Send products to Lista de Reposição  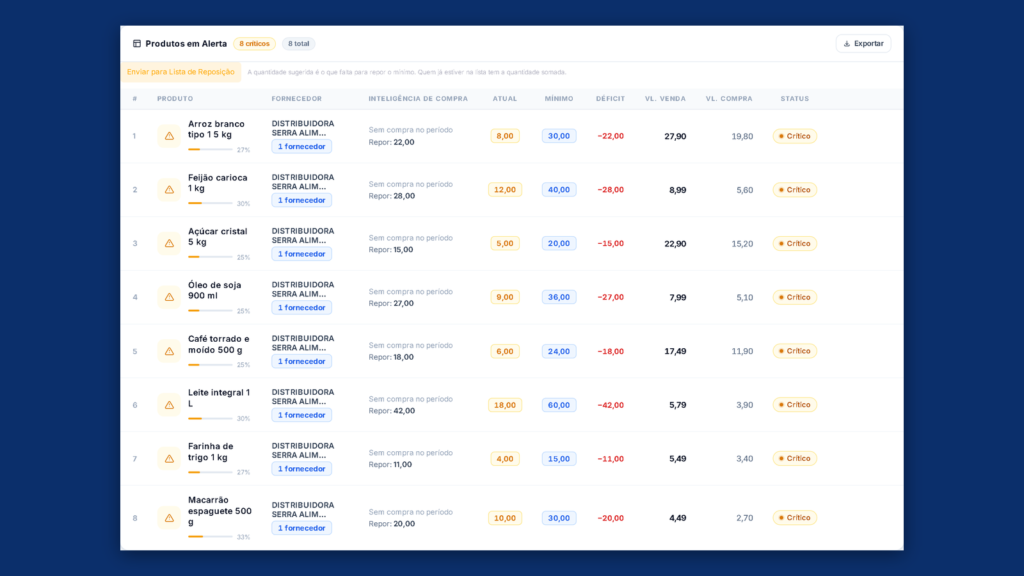click(x=180, y=72)
